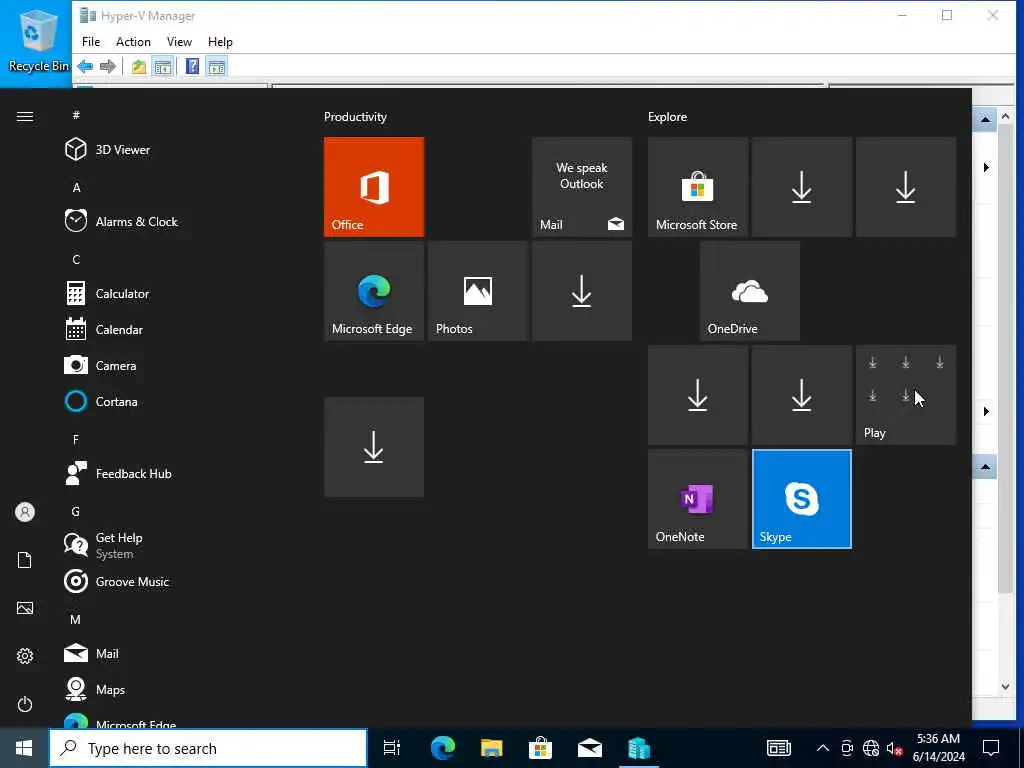Image resolution: width=1024 pixels, height=768 pixels.
Task: Expand the Start hamburger menu
Action: (25, 116)
